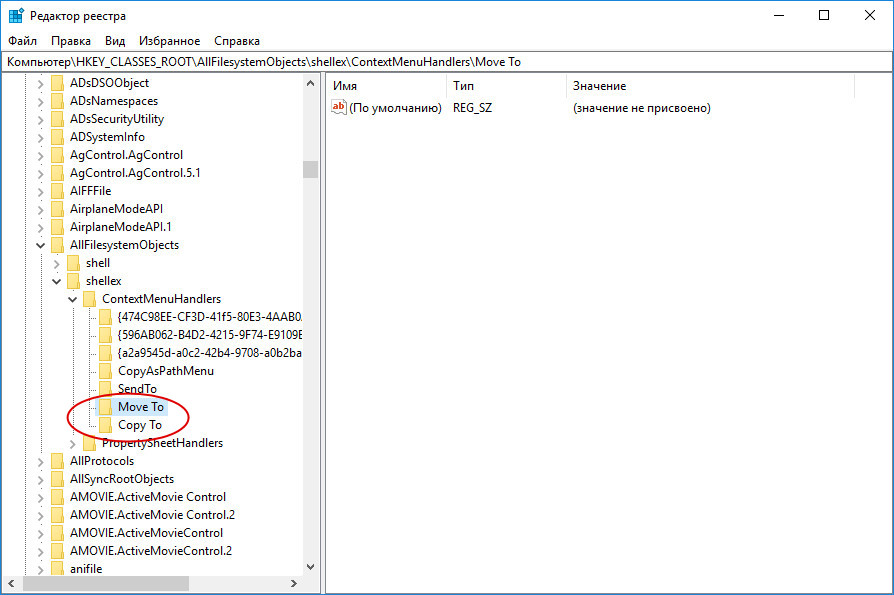This screenshot has height=595, width=894.
Task: Collapse the AllFilesystemObjects key
Action: coord(40,246)
